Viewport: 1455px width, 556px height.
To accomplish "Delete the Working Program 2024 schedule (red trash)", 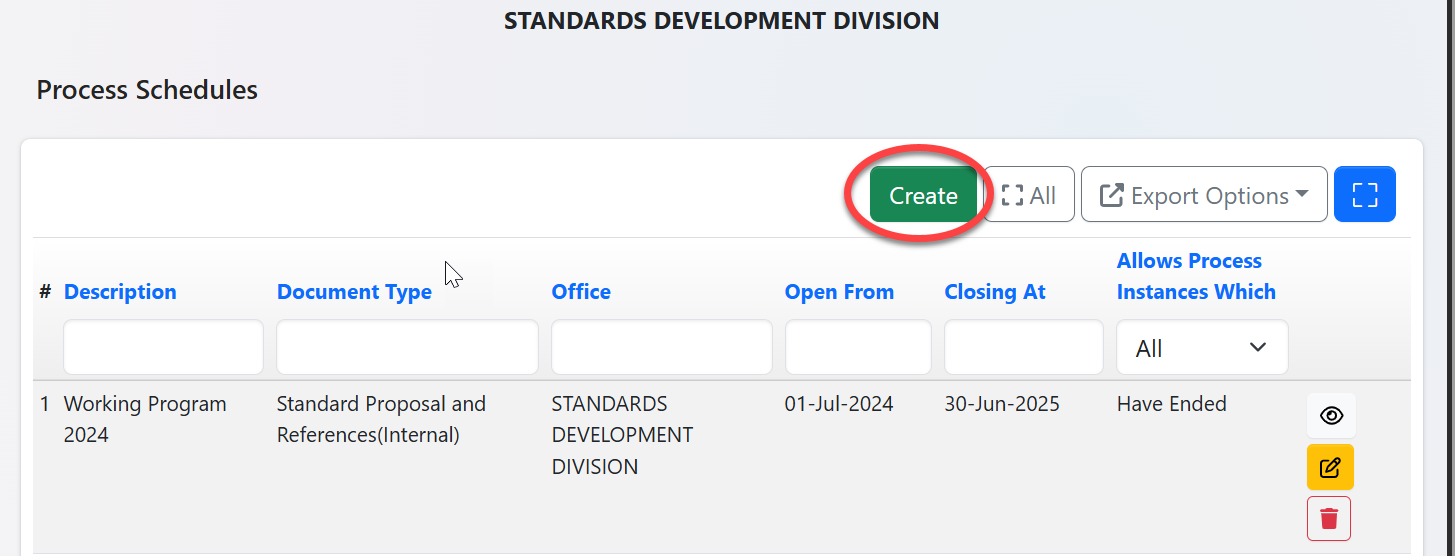I will tap(1329, 518).
